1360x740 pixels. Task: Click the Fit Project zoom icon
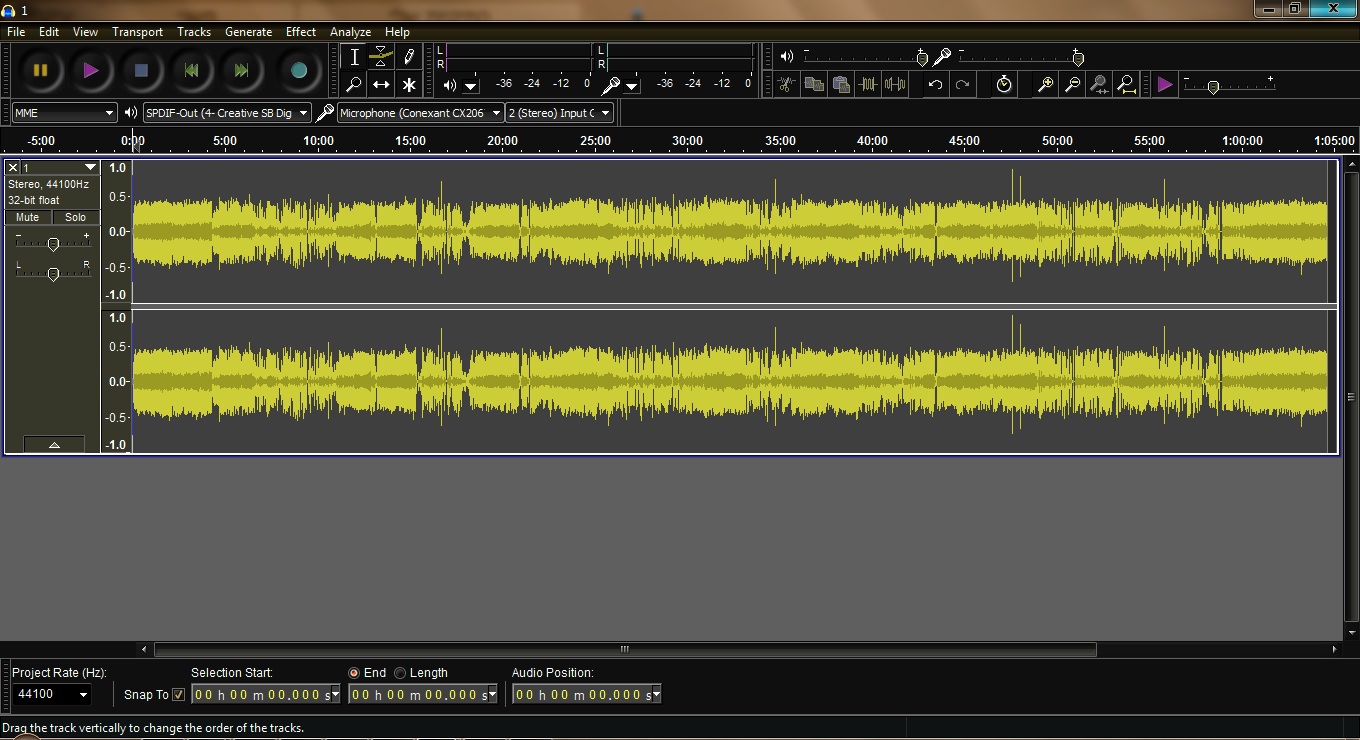[x=1126, y=85]
